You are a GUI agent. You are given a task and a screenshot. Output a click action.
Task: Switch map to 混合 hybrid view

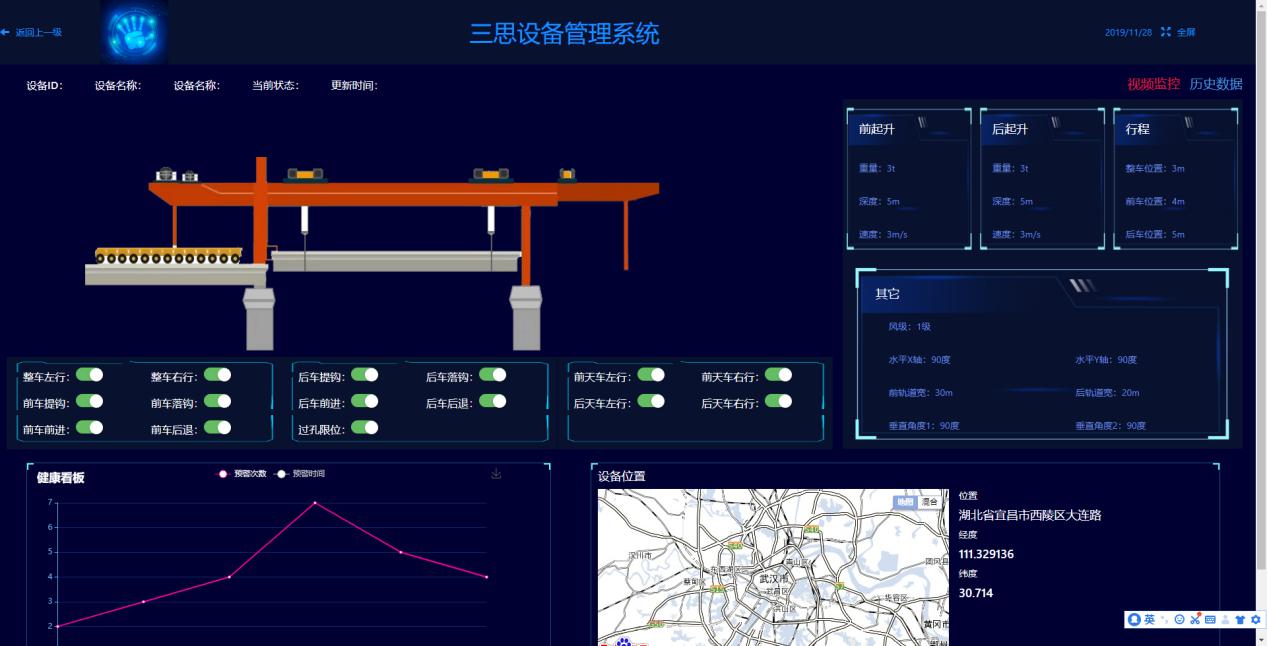pos(929,502)
